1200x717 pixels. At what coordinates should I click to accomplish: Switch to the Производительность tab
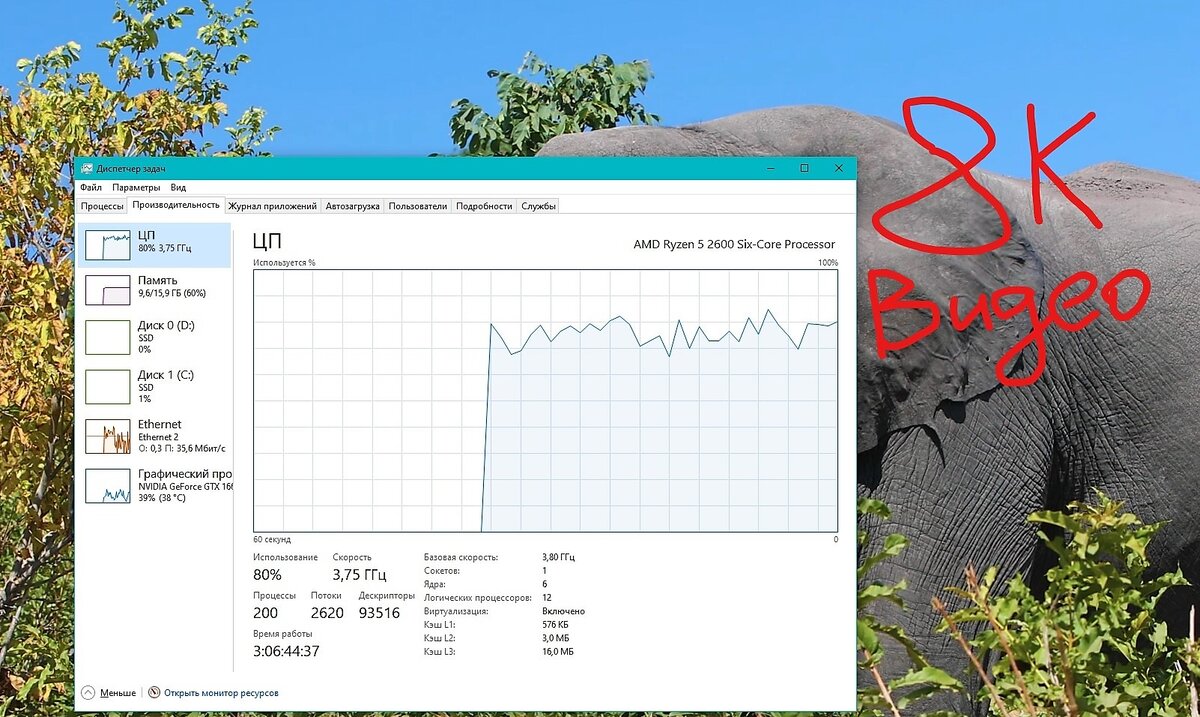[176, 205]
